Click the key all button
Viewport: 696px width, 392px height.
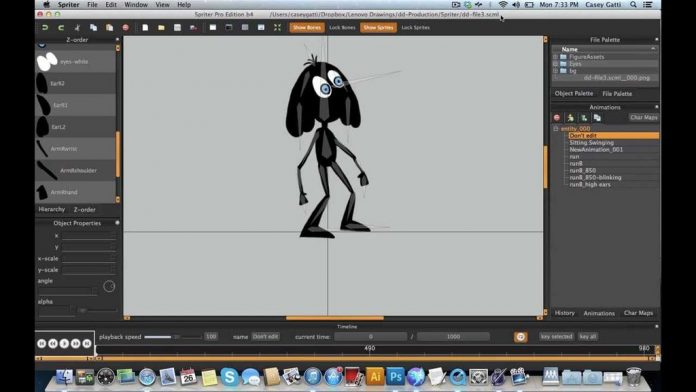tap(588, 337)
